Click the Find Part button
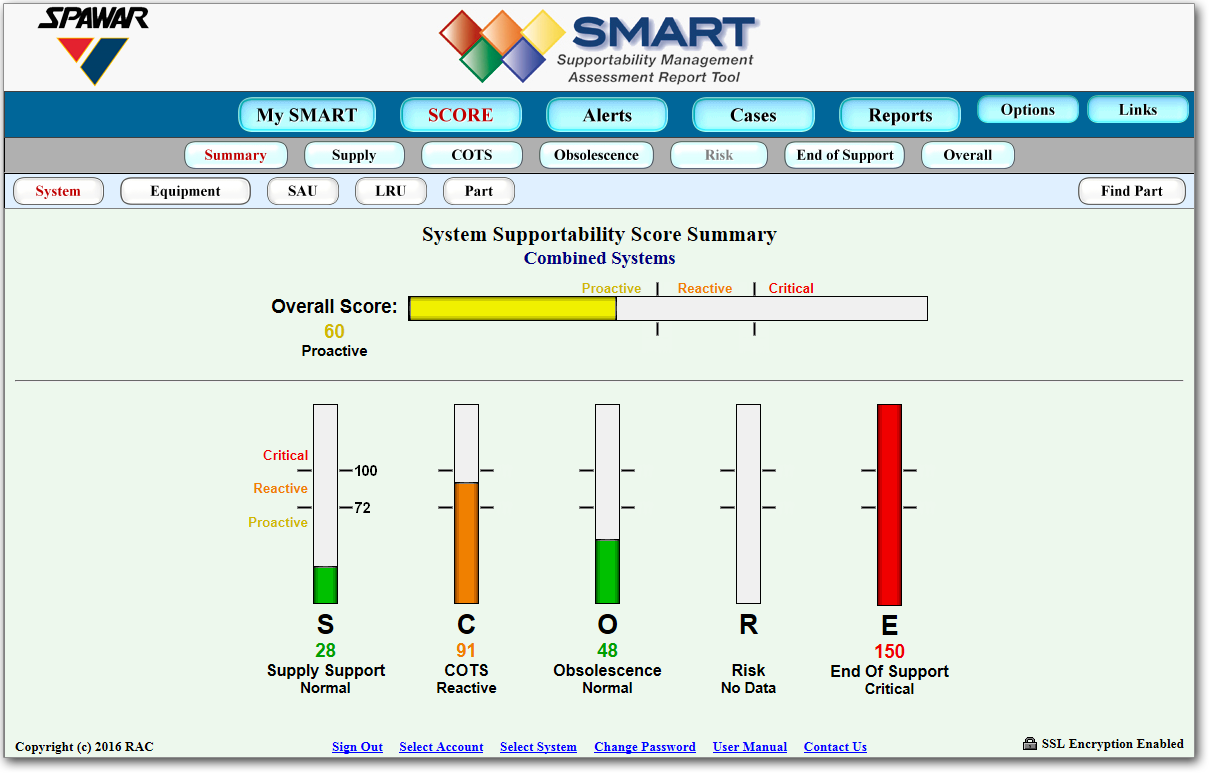1211x774 pixels. point(1131,191)
